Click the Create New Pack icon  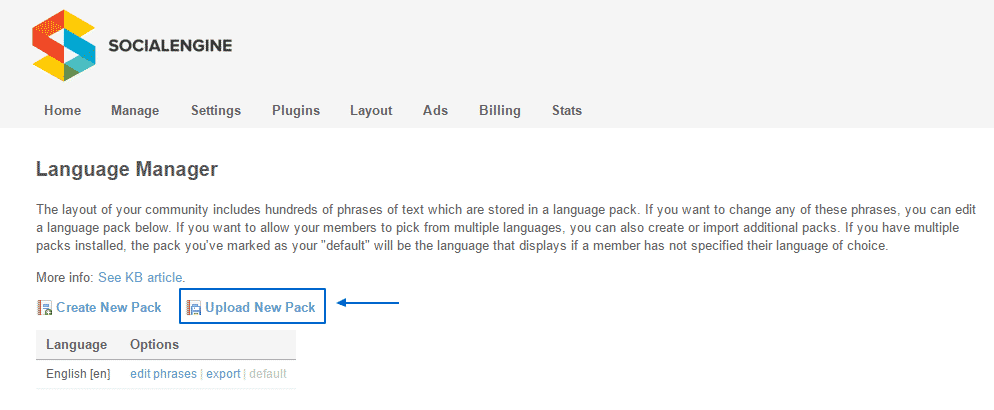tap(44, 308)
